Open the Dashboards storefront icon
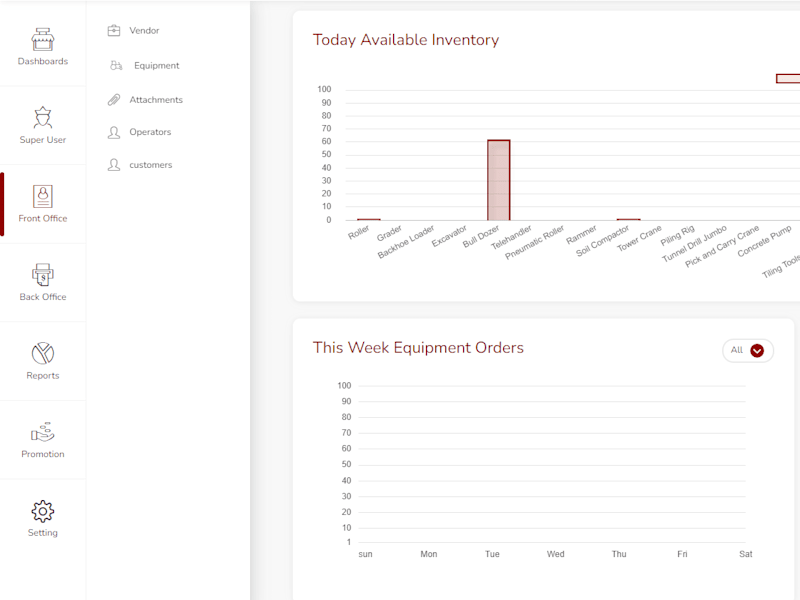 (x=43, y=39)
